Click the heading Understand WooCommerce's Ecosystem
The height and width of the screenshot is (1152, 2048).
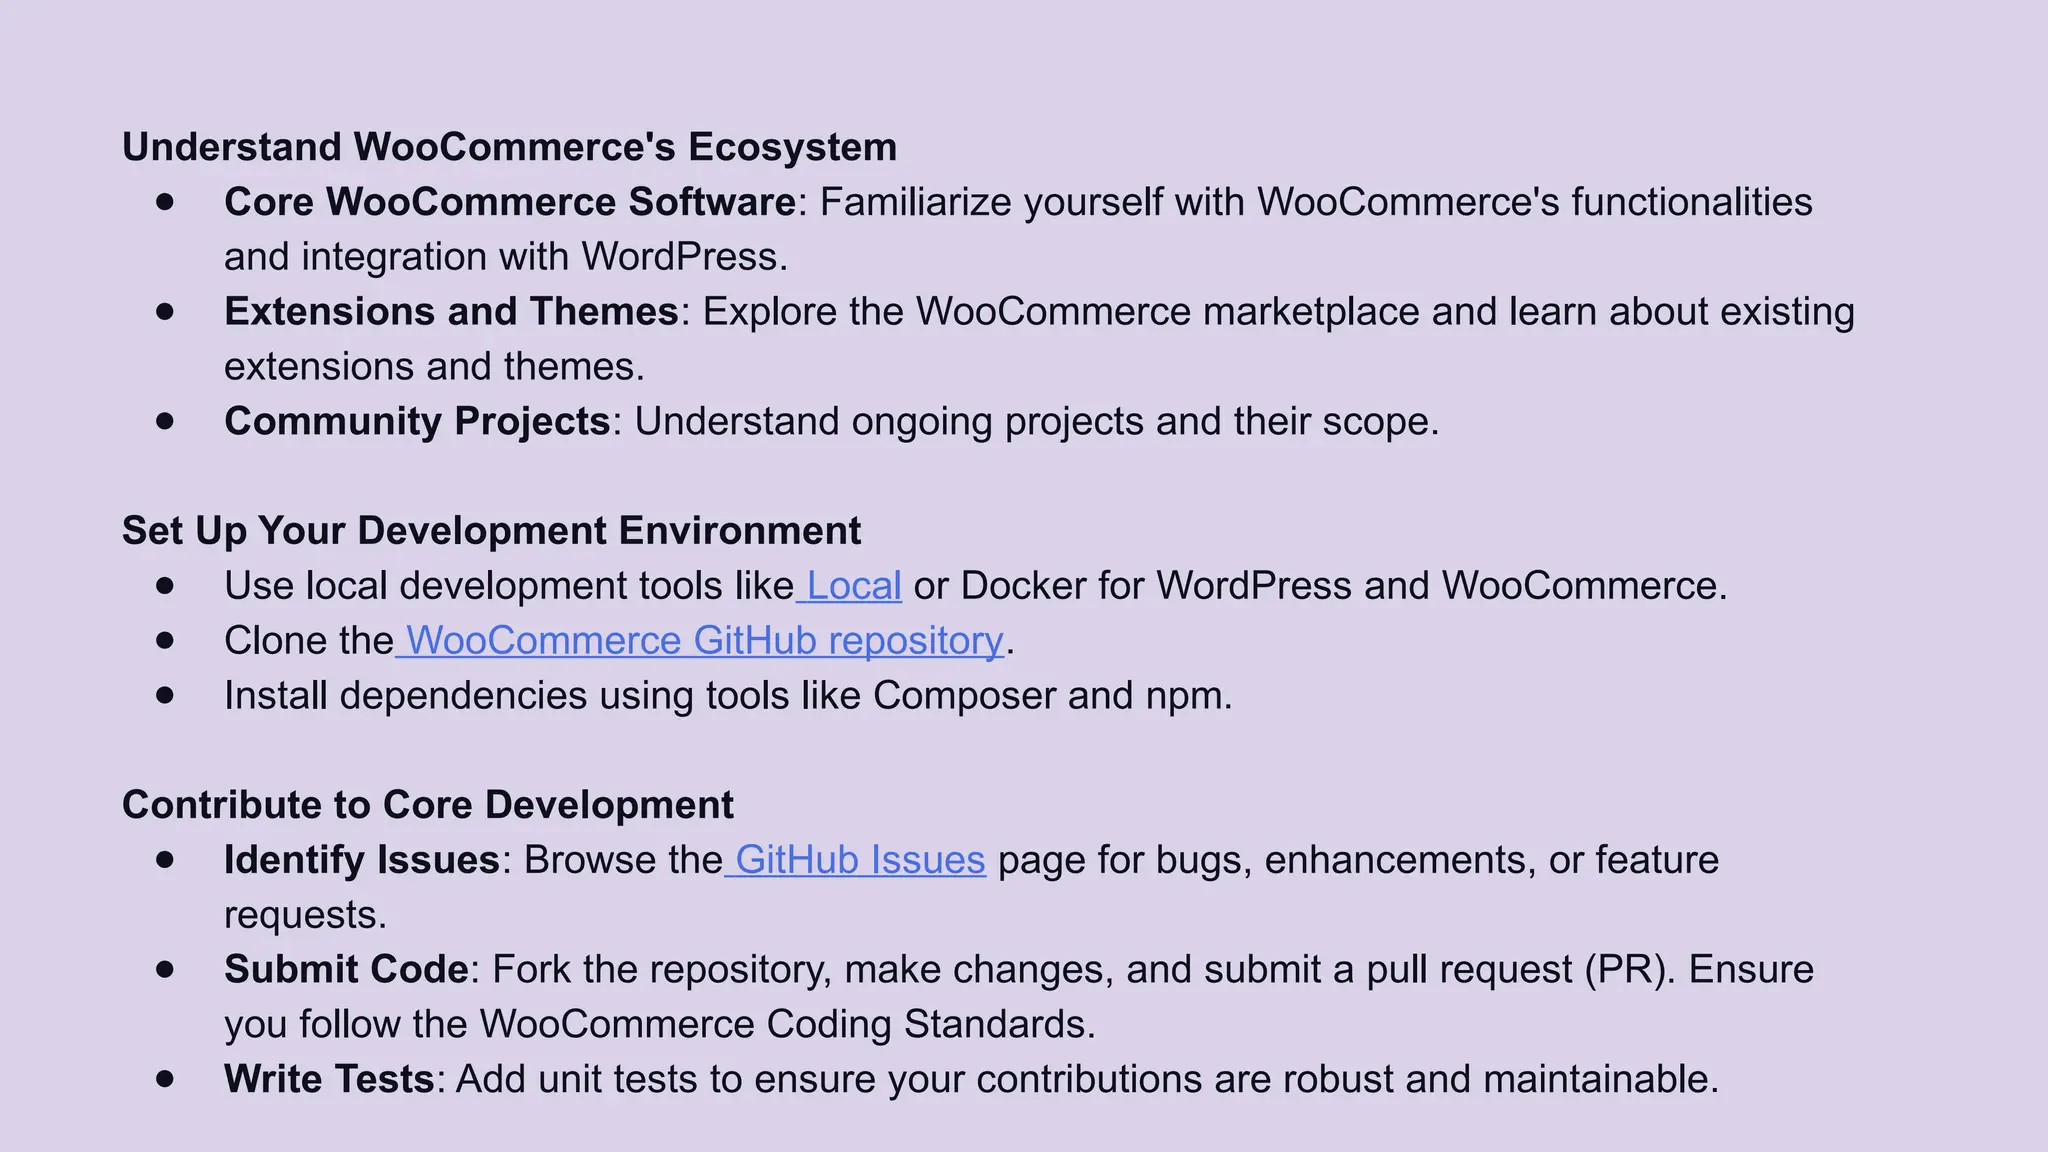point(509,147)
